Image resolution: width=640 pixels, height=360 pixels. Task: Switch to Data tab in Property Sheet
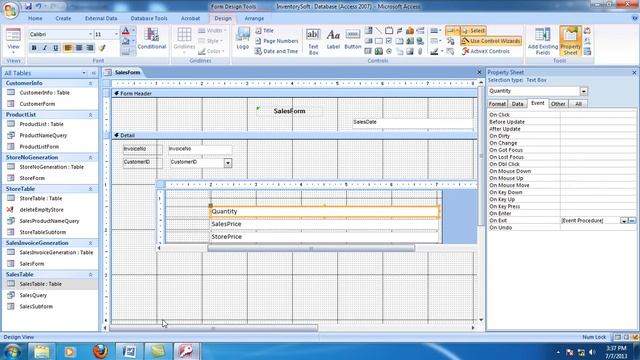(518, 104)
